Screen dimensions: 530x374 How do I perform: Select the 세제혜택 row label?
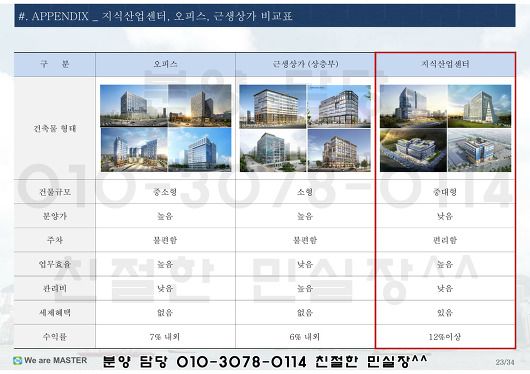pyautogui.click(x=55, y=312)
